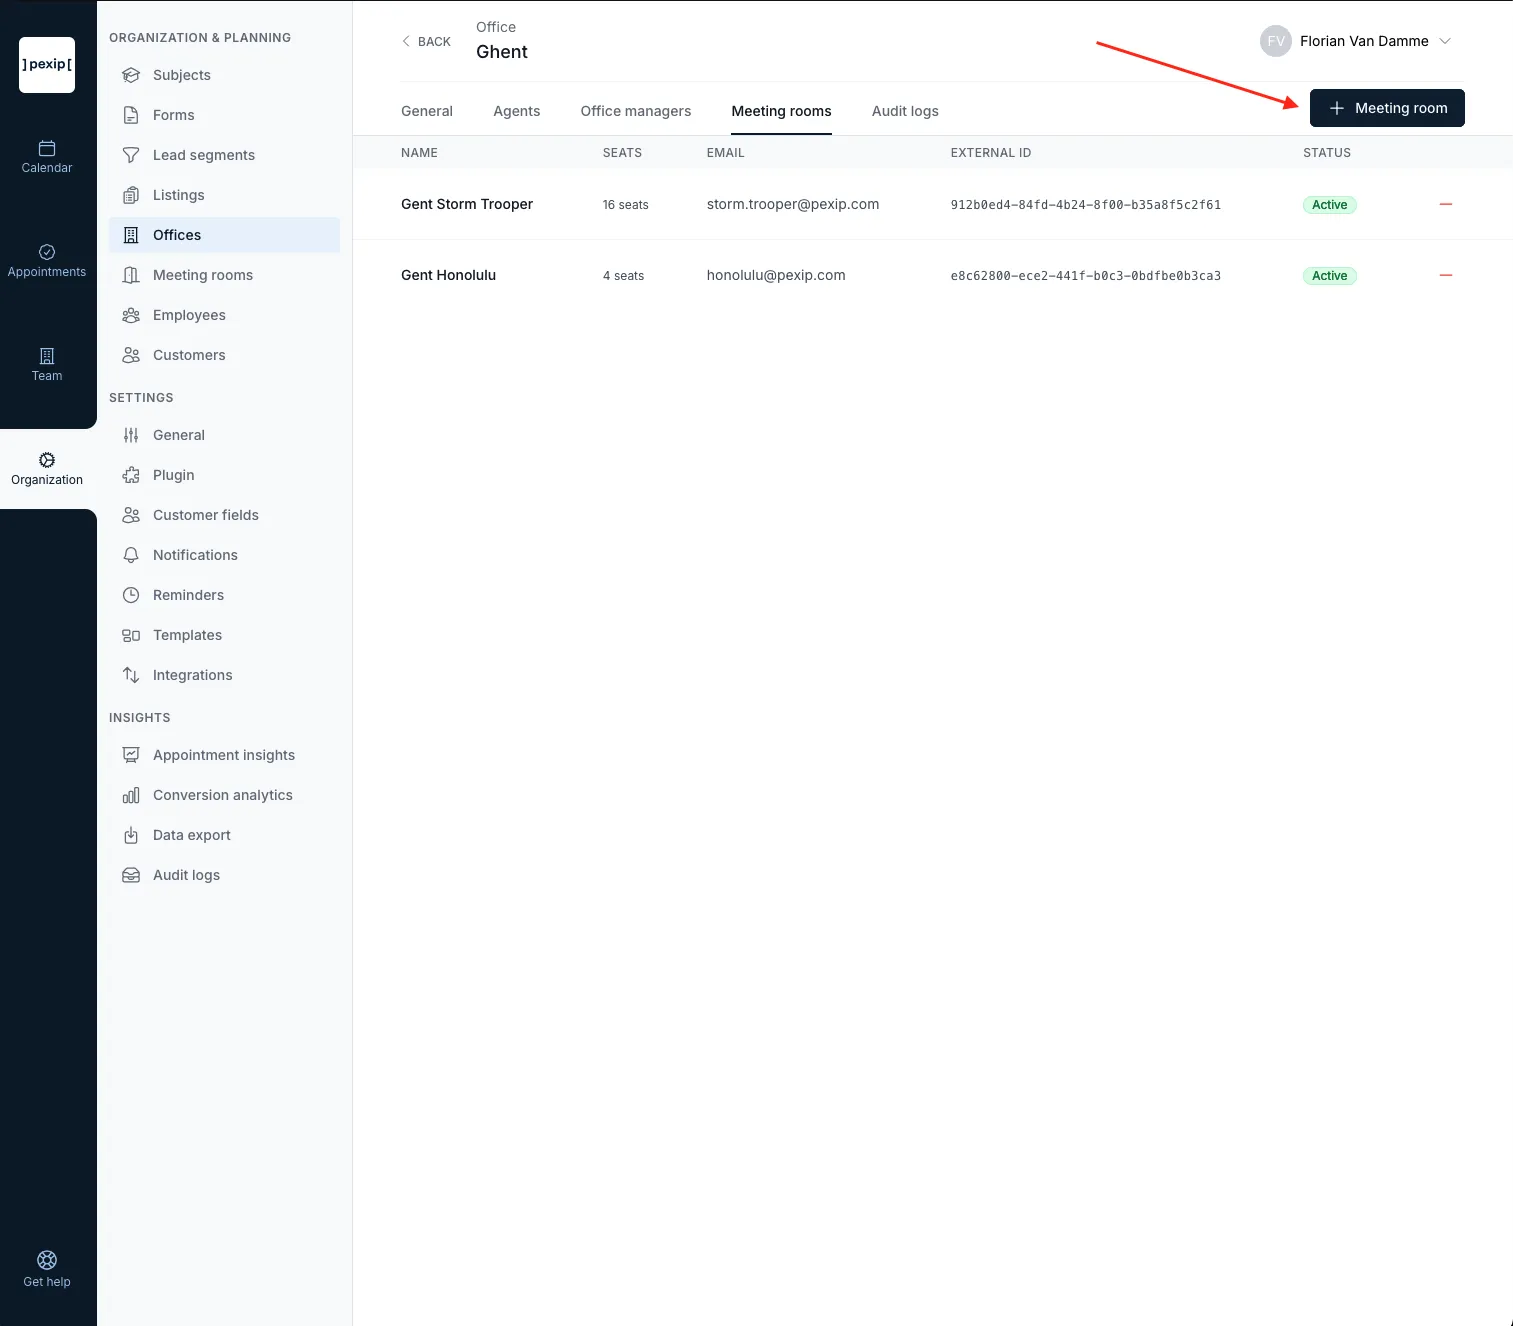Select the Meeting rooms tab

coord(782,111)
